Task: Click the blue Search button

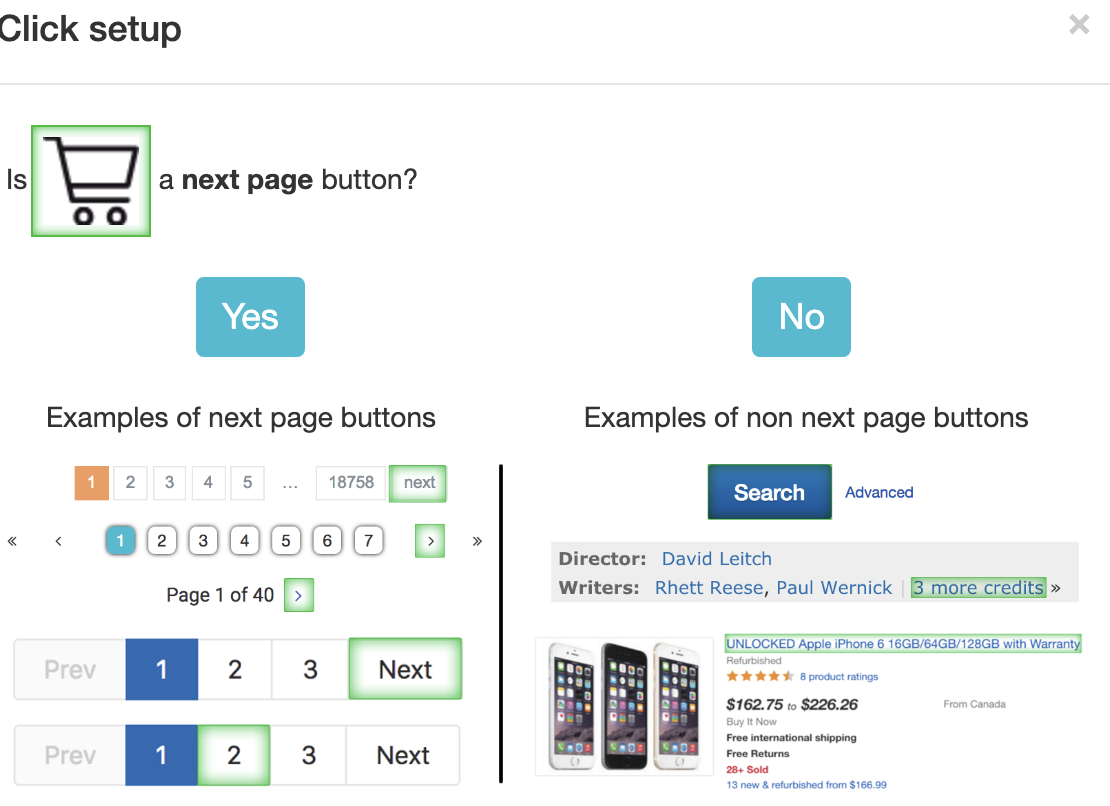Action: coord(769,492)
